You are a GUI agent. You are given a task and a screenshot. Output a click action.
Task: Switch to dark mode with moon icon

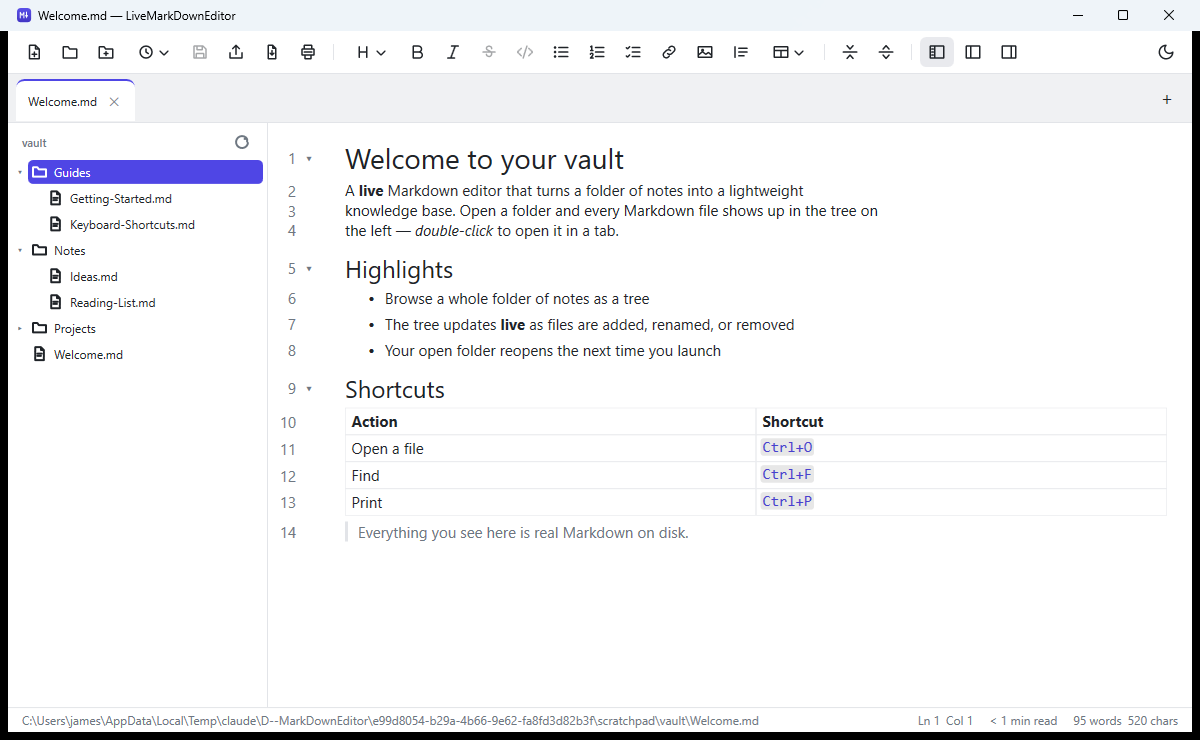point(1166,53)
